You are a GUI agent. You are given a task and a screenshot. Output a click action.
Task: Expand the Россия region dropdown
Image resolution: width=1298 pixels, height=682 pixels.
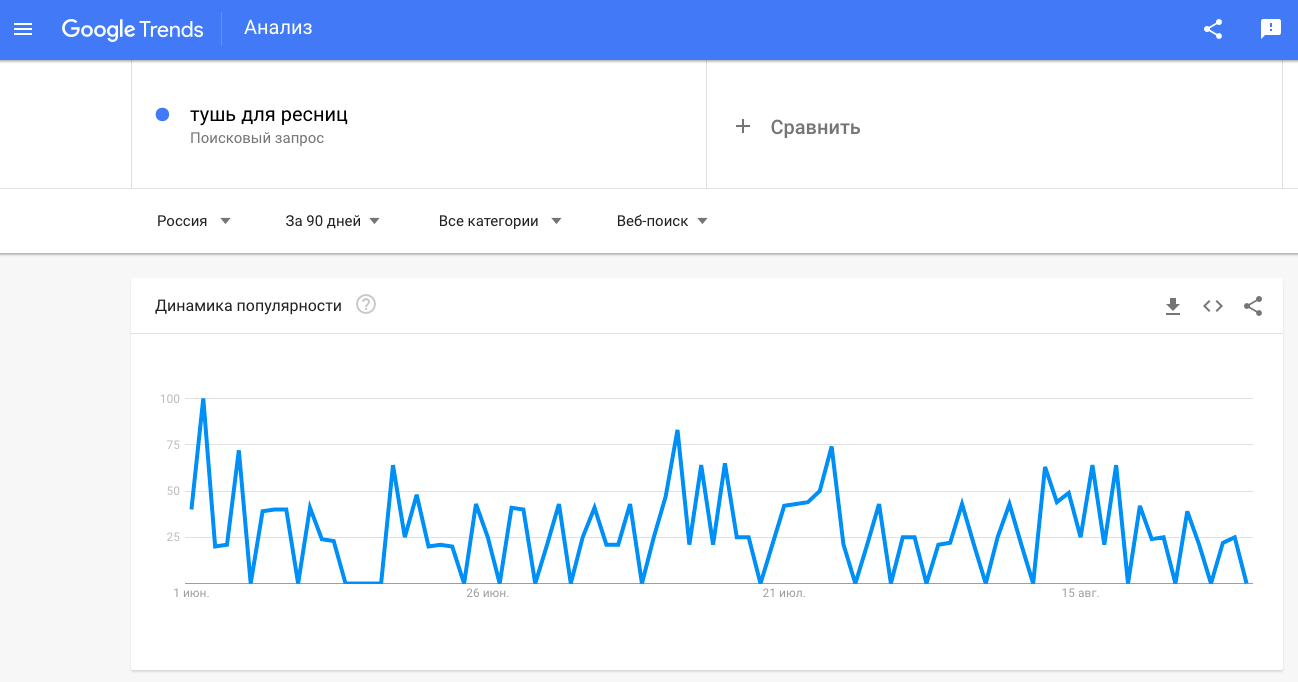pos(194,221)
